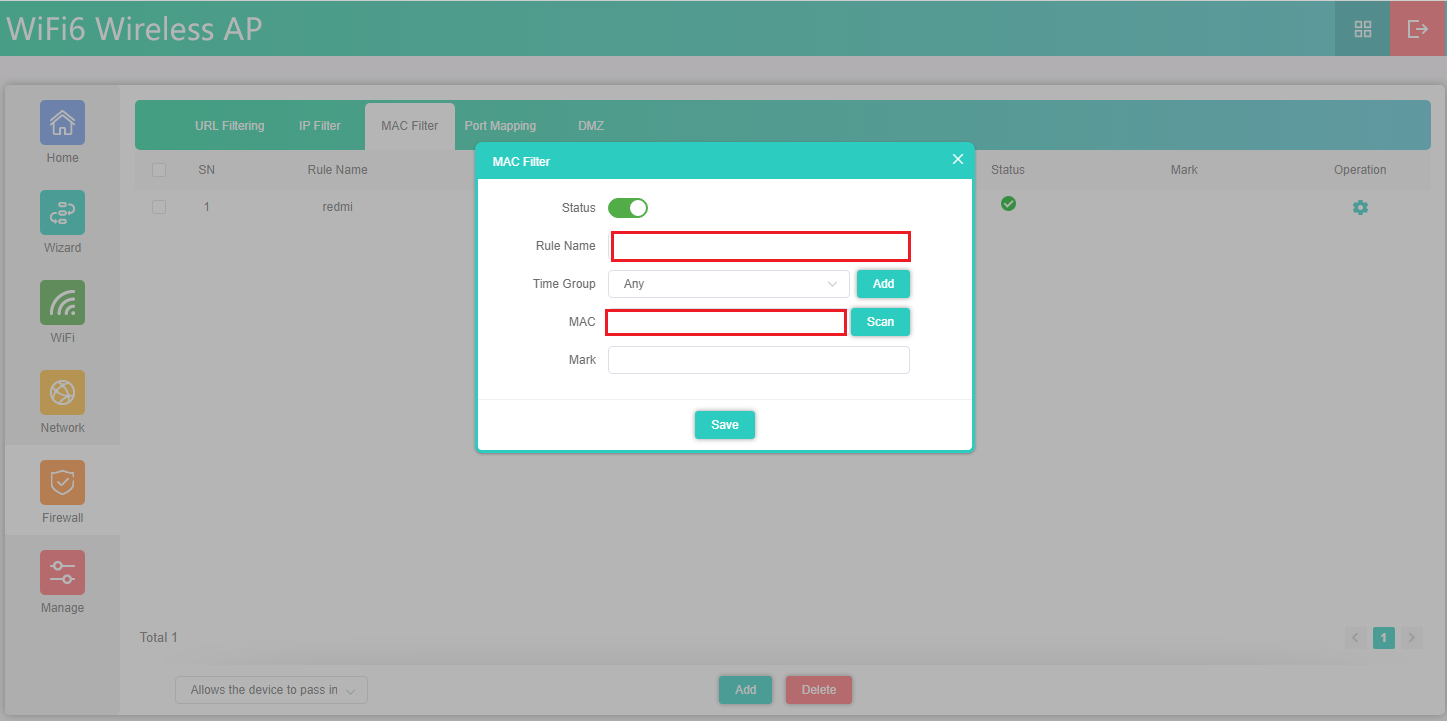This screenshot has width=1447, height=721.
Task: Check the checkbox for redmi row
Action: tap(159, 207)
